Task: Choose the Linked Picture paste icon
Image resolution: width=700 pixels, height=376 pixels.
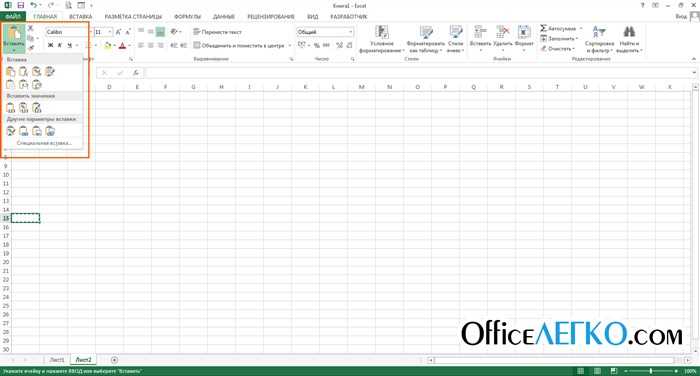Action: click(x=50, y=131)
